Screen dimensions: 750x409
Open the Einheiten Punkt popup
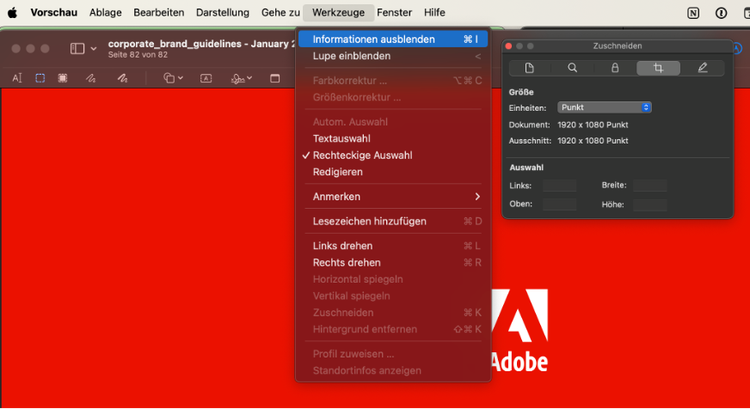coord(604,108)
